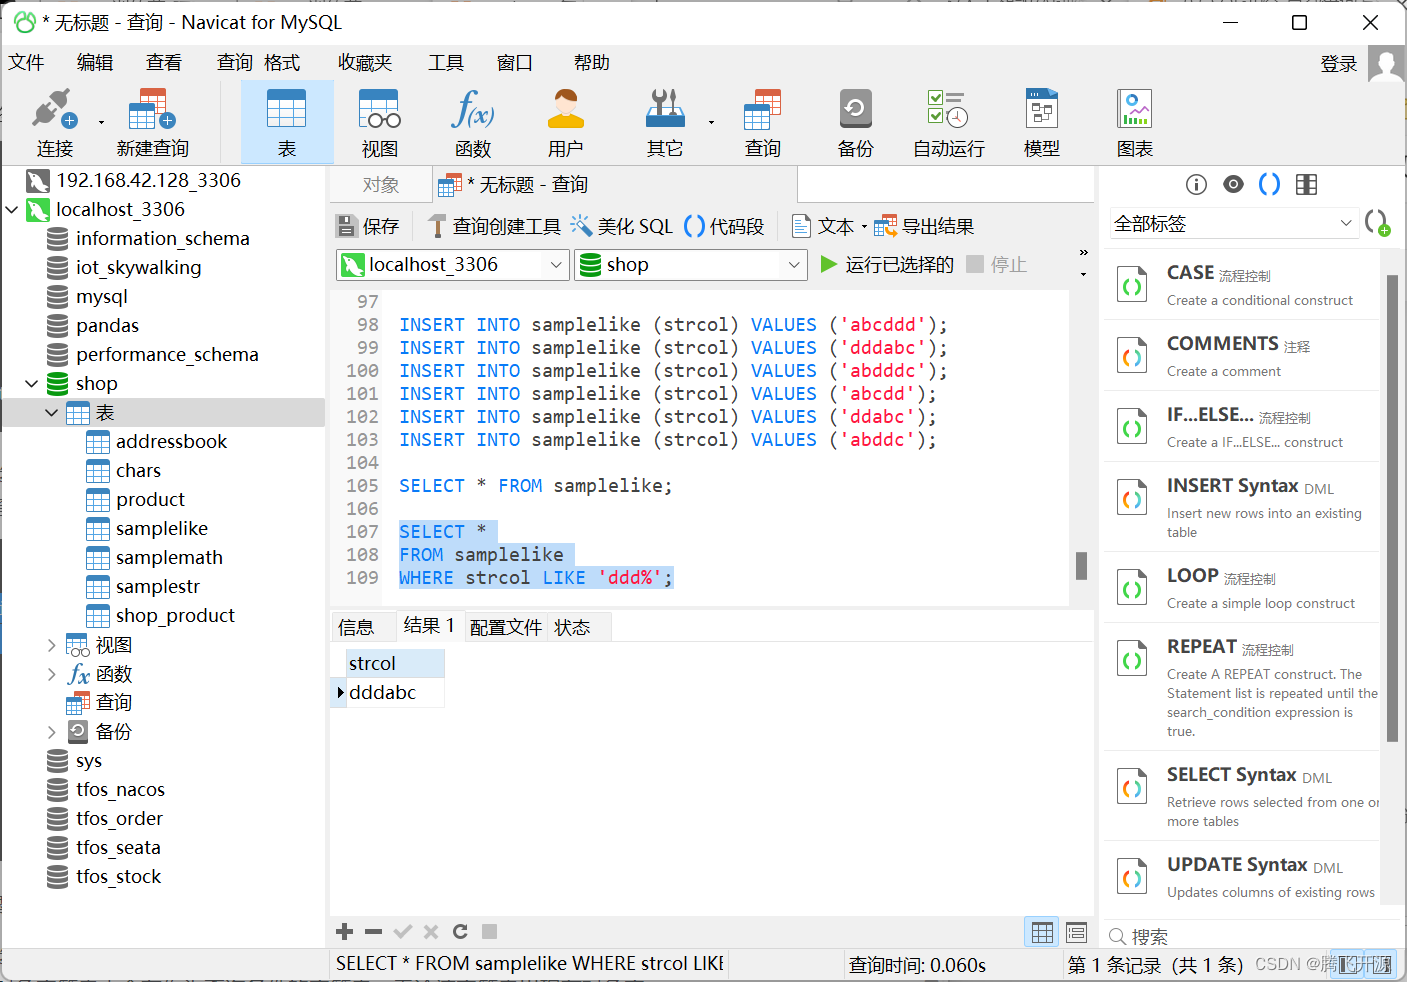Add a record with the plus icon
The image size is (1407, 982).
click(345, 932)
